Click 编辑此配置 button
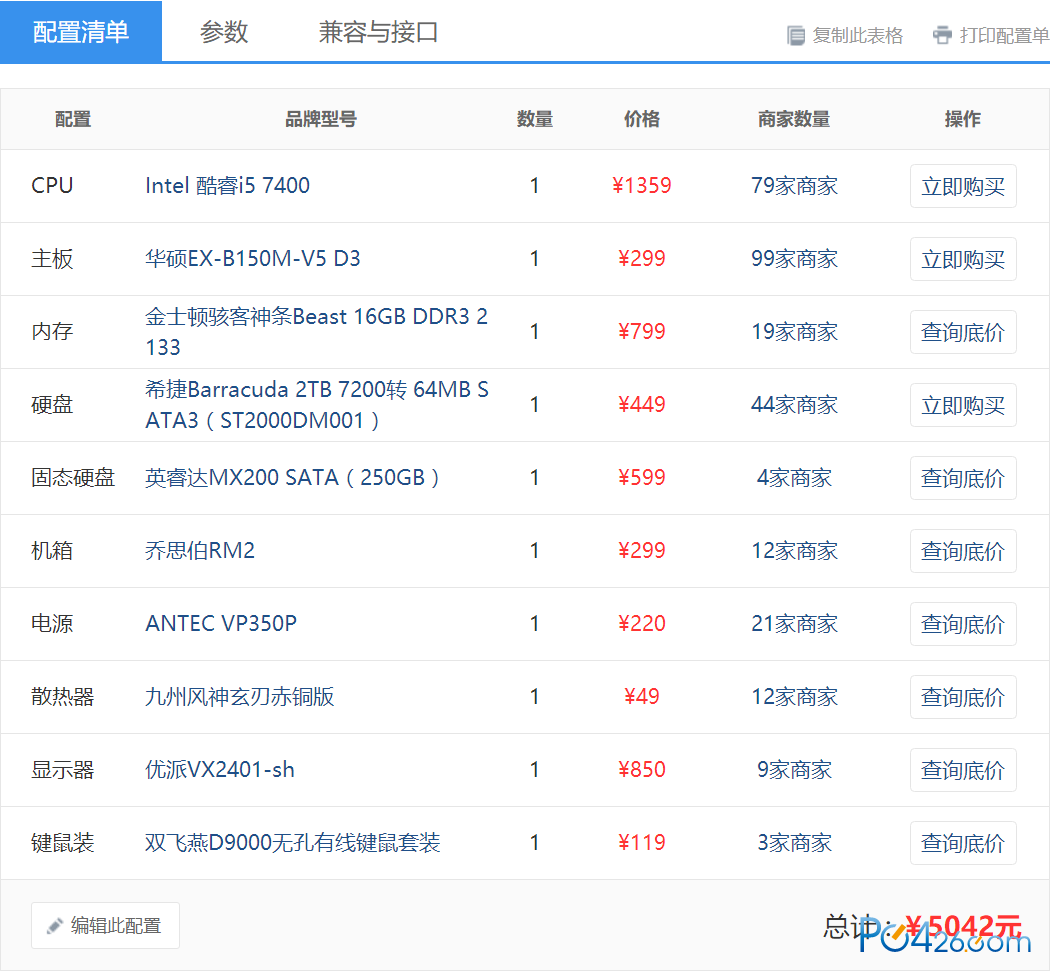Image resolution: width=1050 pixels, height=971 pixels. (105, 925)
